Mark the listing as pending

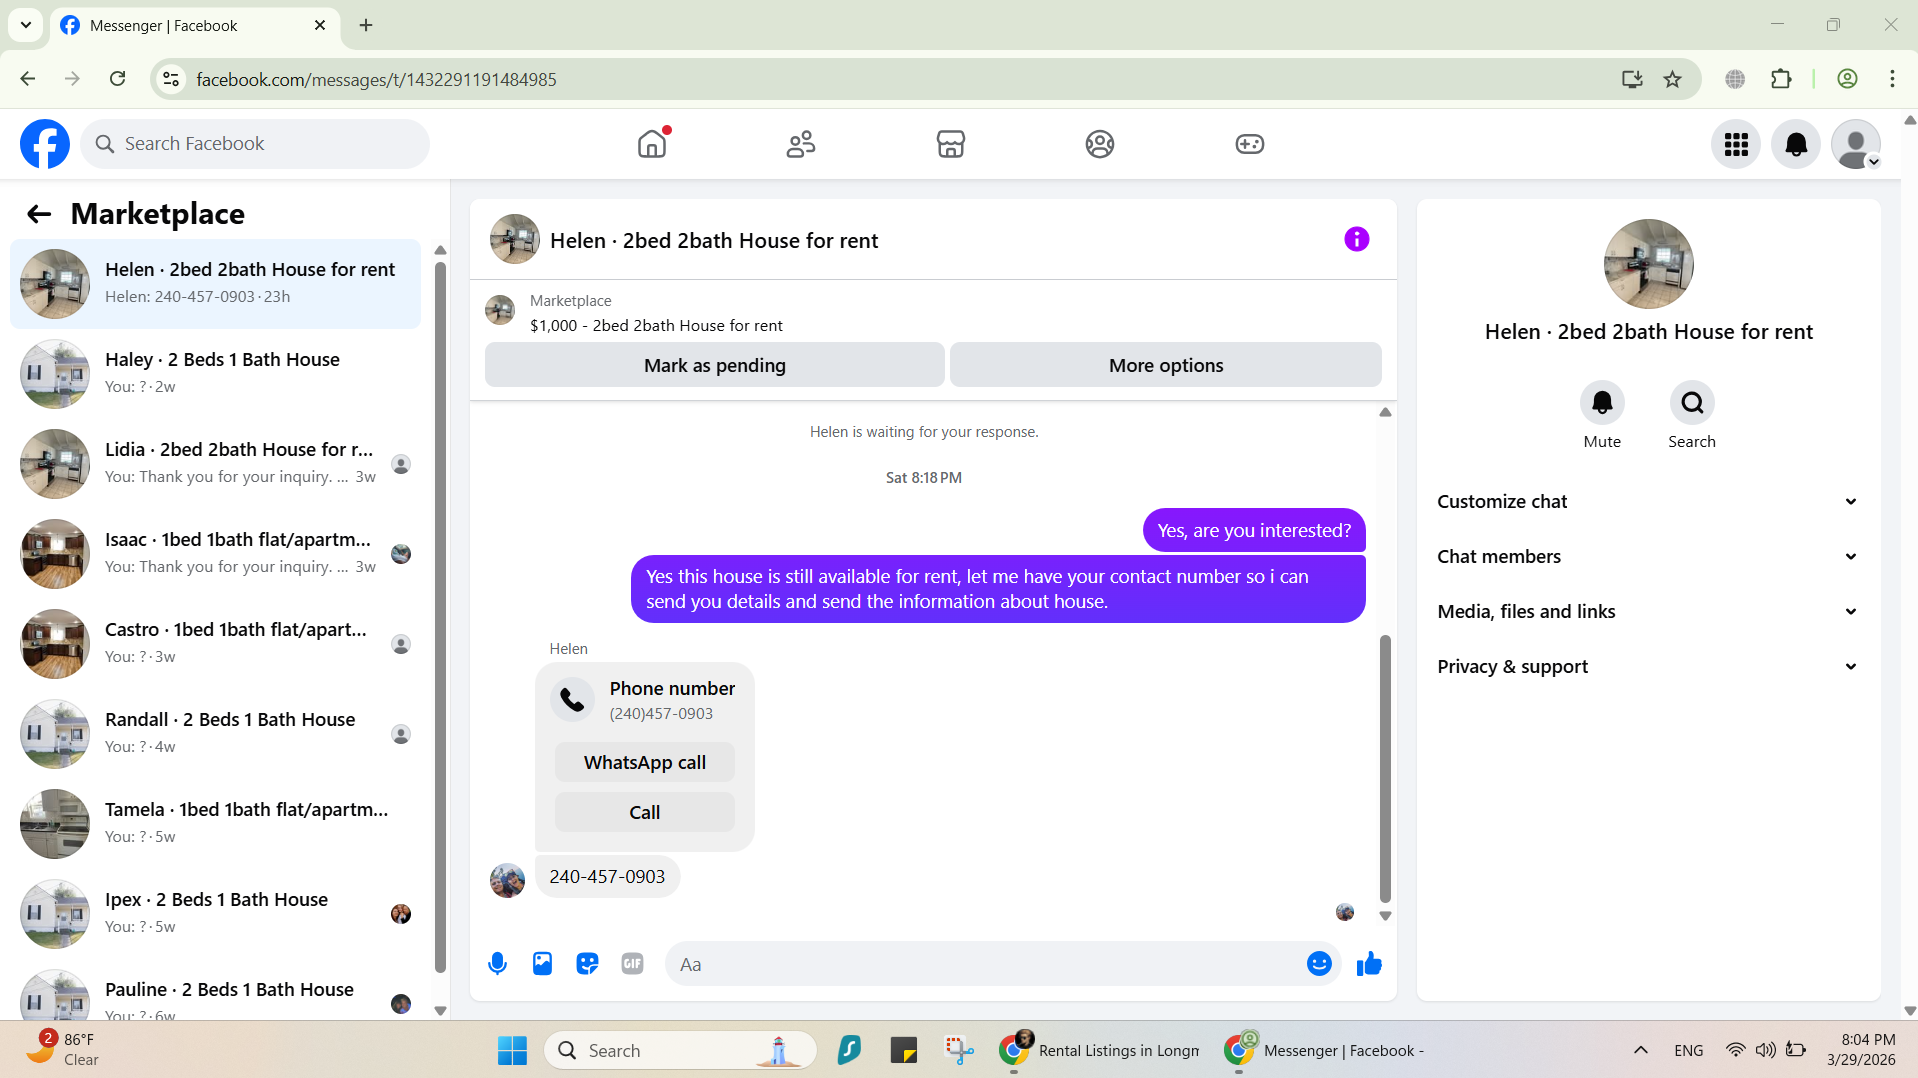(715, 365)
